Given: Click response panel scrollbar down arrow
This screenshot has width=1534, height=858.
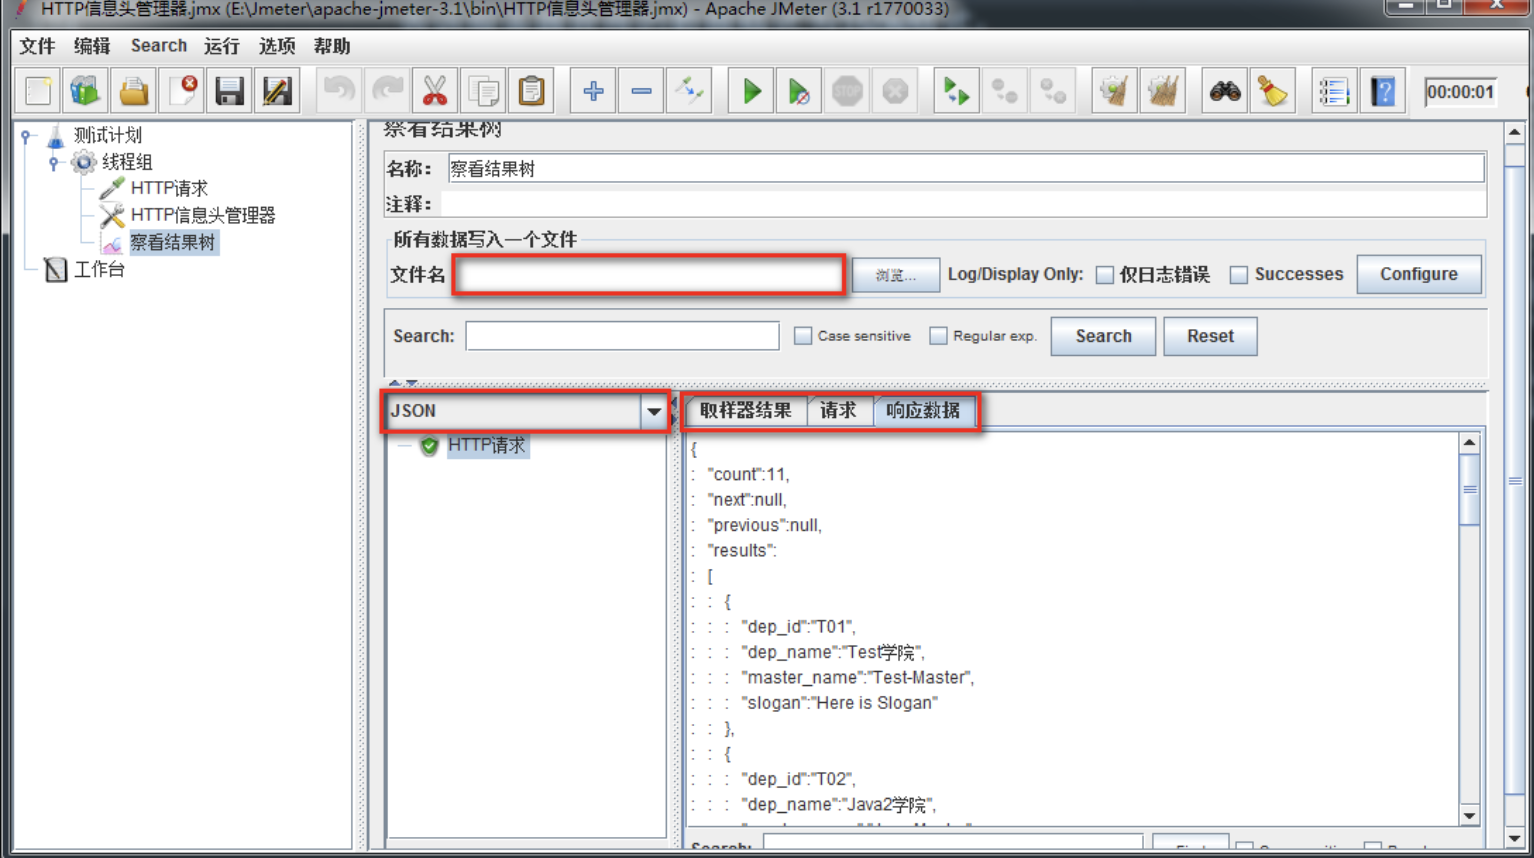Looking at the screenshot, I should coord(1469,815).
